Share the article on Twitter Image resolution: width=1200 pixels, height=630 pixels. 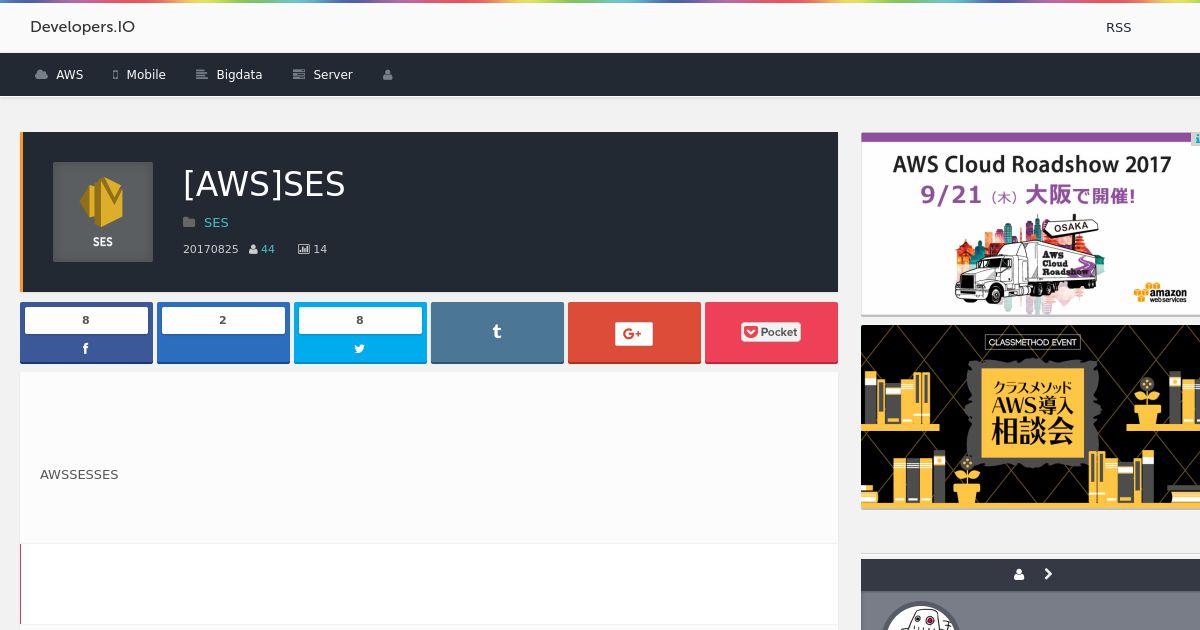[360, 333]
